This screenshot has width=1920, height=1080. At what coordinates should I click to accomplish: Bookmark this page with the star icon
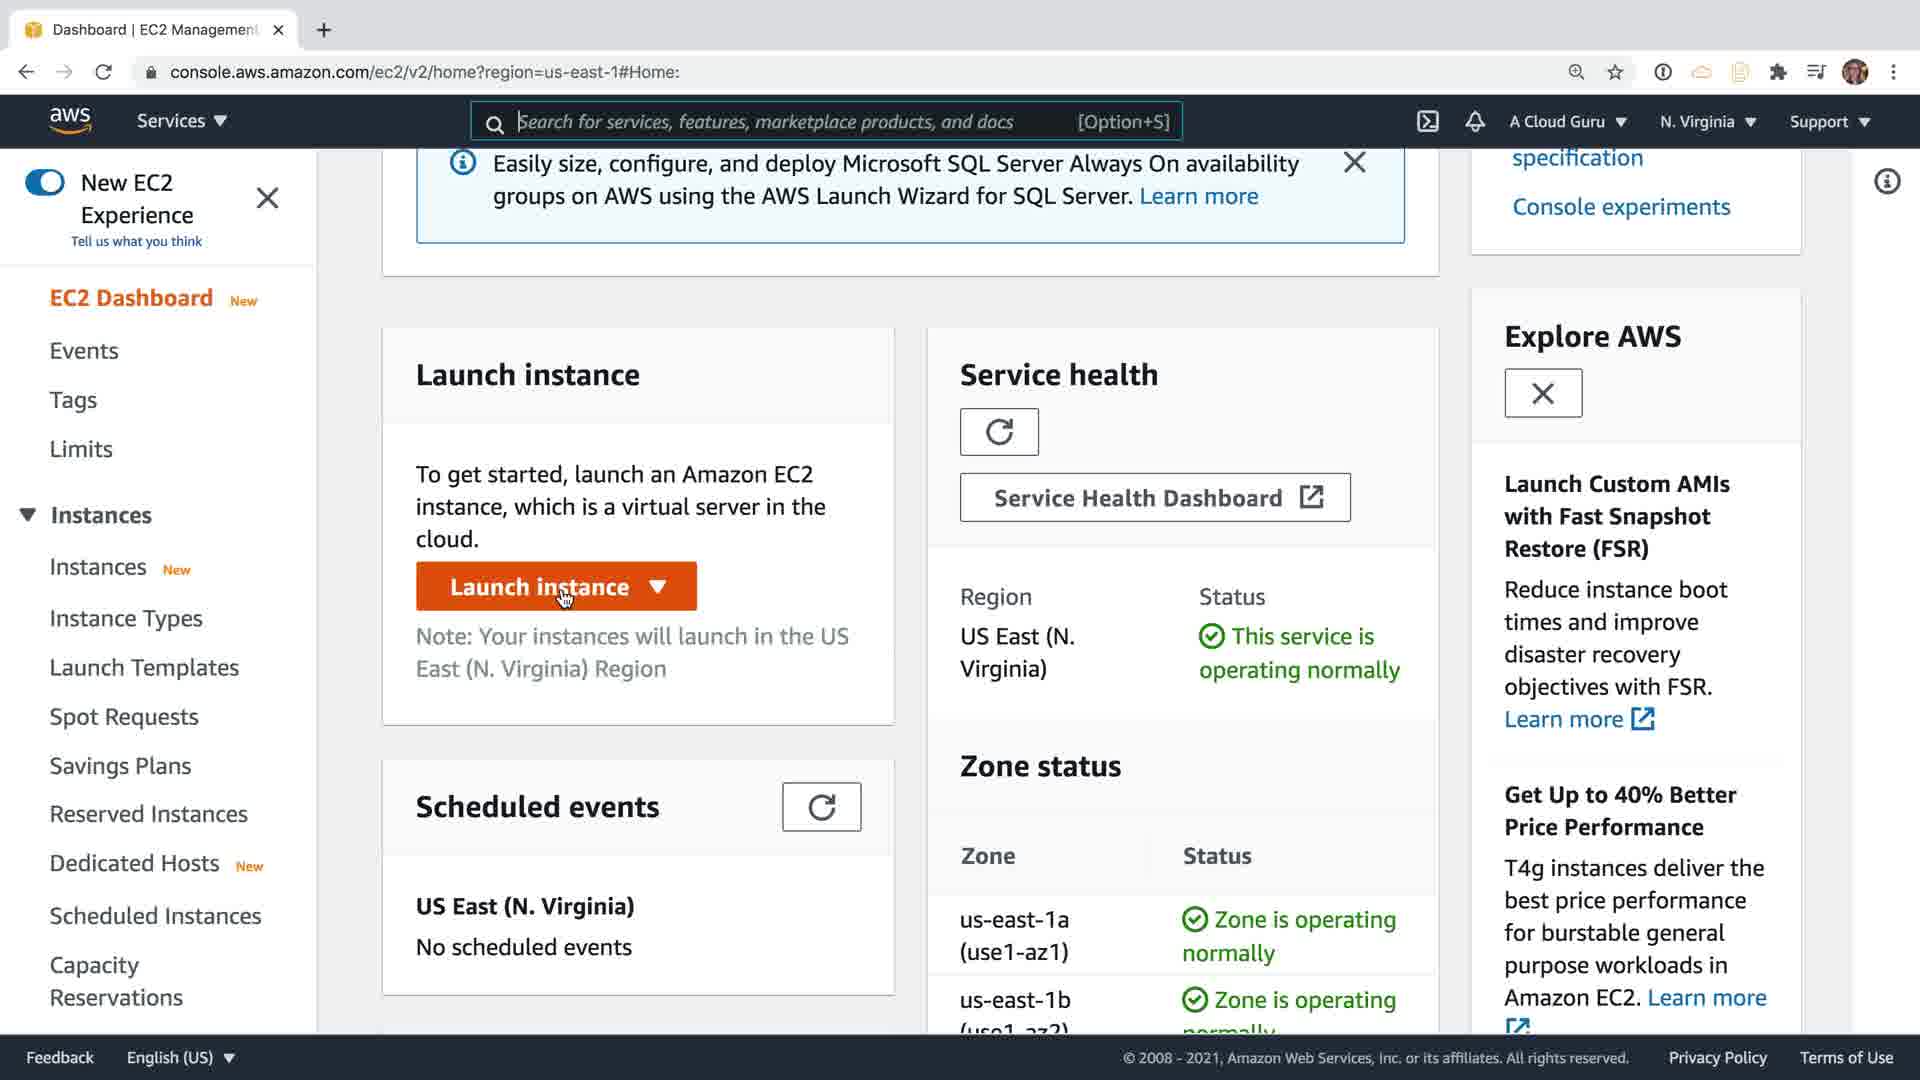1615,72
